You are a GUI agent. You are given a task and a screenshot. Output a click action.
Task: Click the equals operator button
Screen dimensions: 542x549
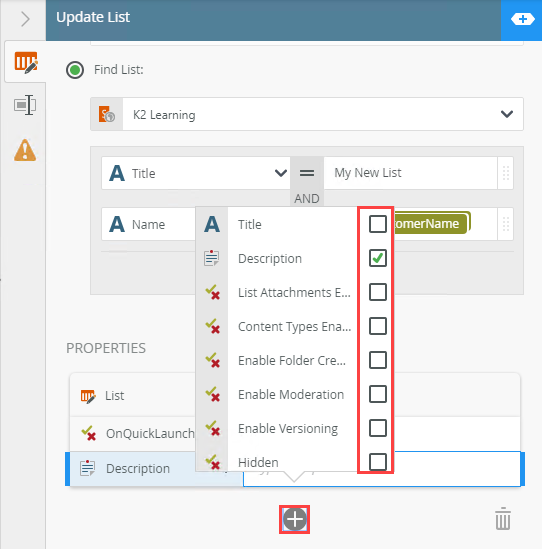307,173
